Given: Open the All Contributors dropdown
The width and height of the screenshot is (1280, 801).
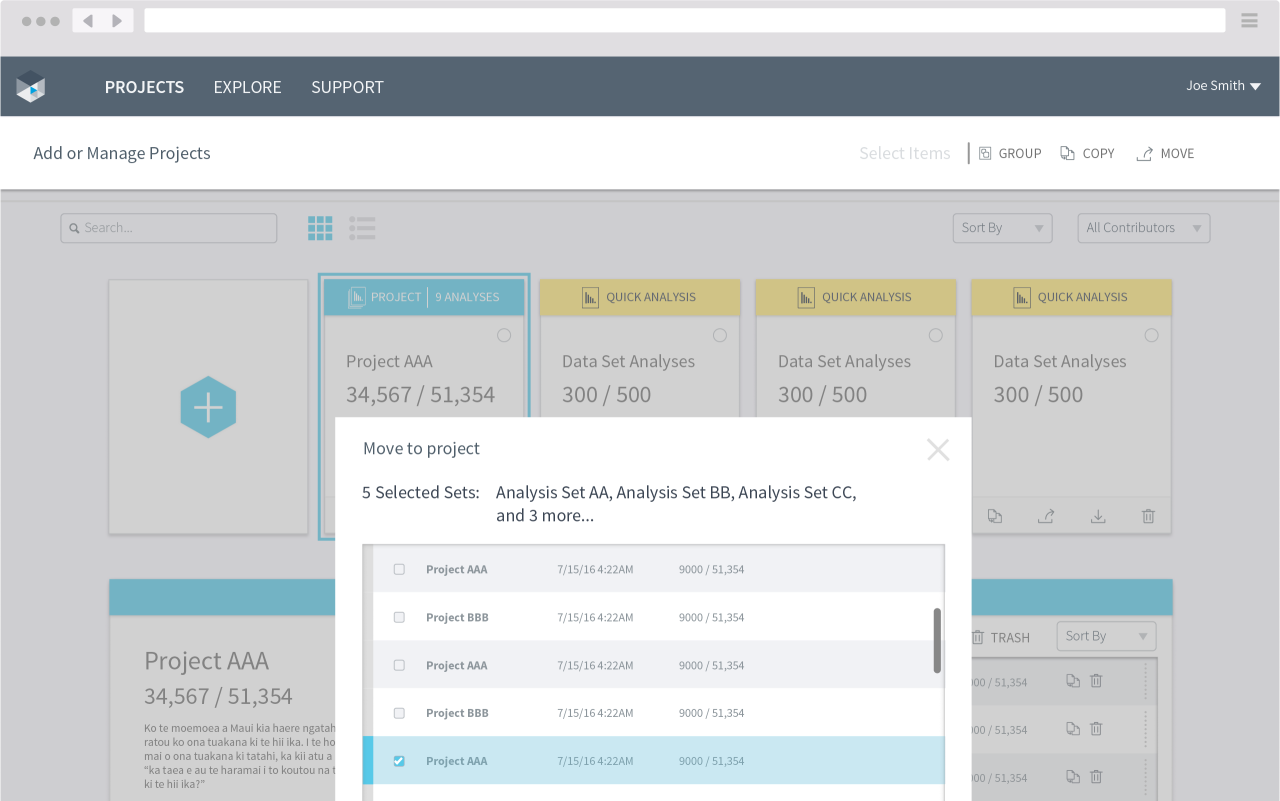Looking at the screenshot, I should [1143, 228].
